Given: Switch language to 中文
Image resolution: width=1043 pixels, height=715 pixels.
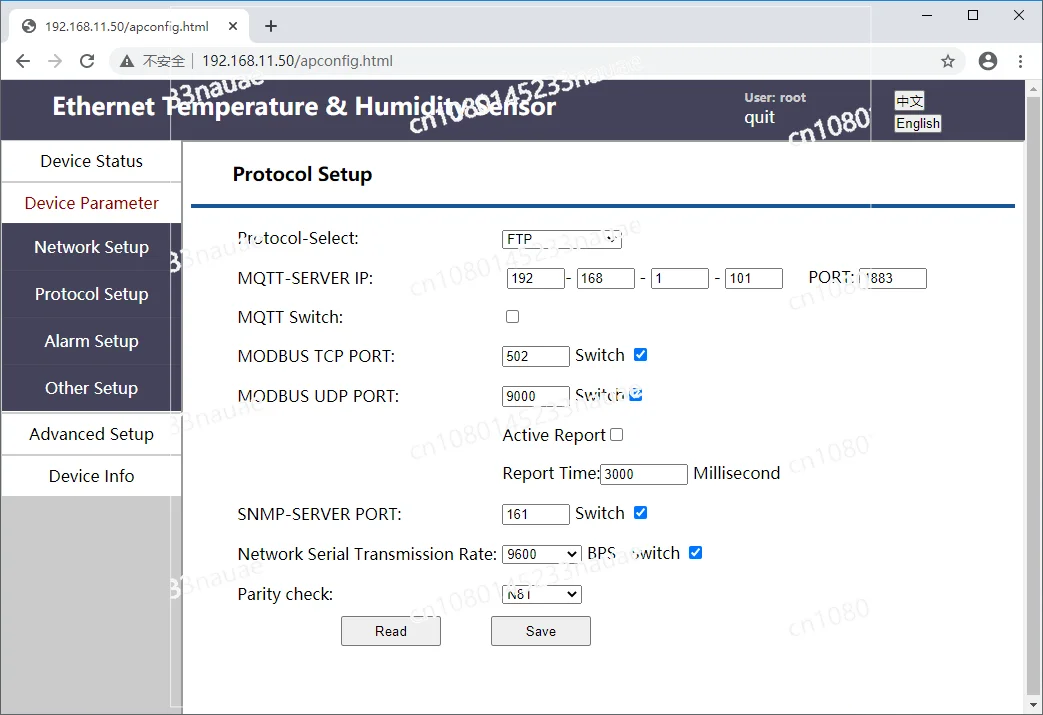Looking at the screenshot, I should pos(909,100).
